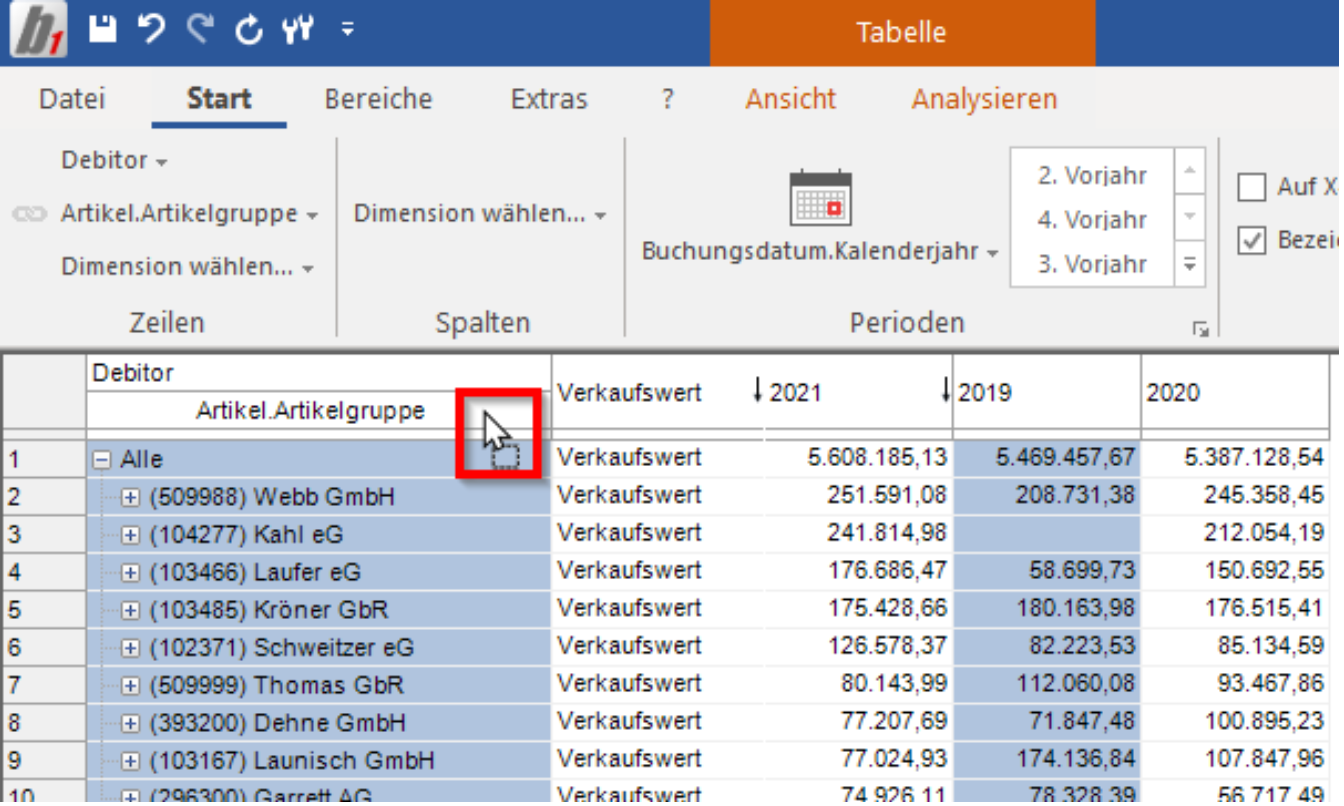Open the tools wrench icon

click(298, 30)
